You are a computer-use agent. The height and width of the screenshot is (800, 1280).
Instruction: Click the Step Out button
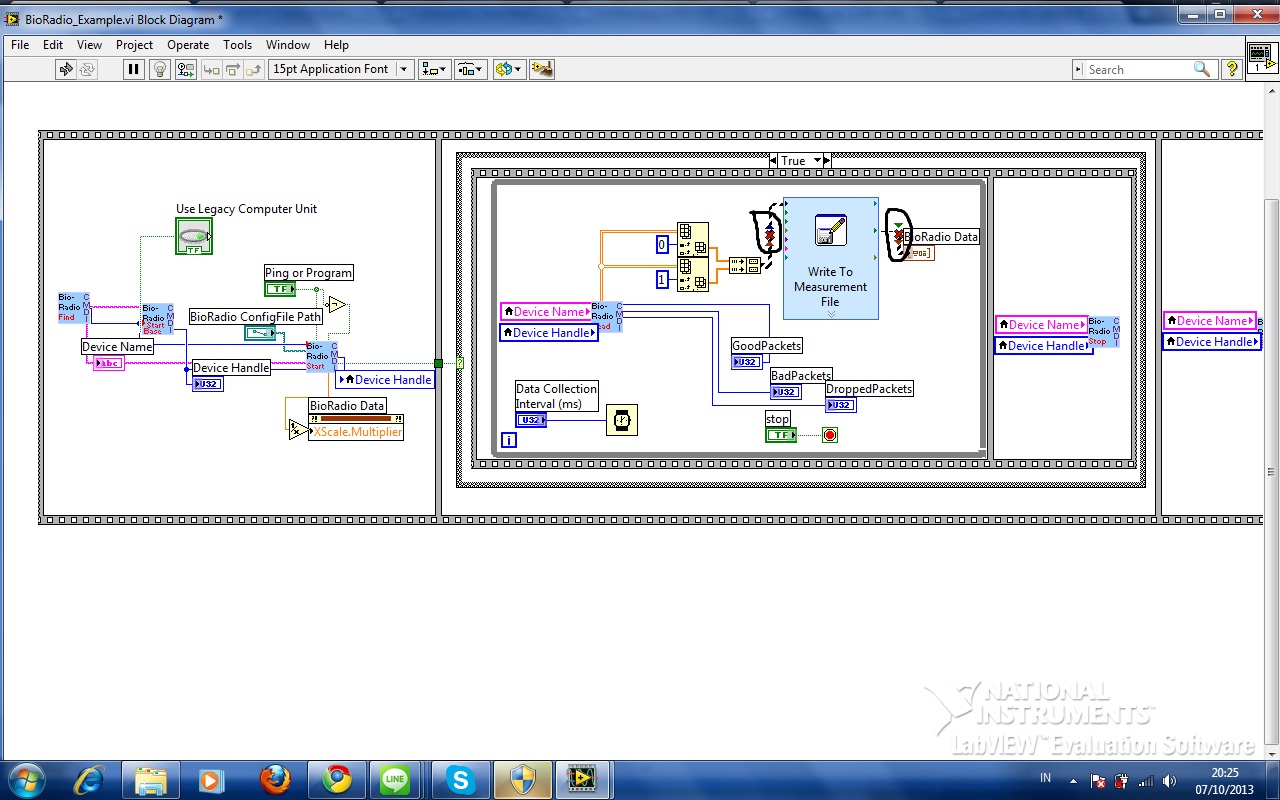(x=253, y=69)
